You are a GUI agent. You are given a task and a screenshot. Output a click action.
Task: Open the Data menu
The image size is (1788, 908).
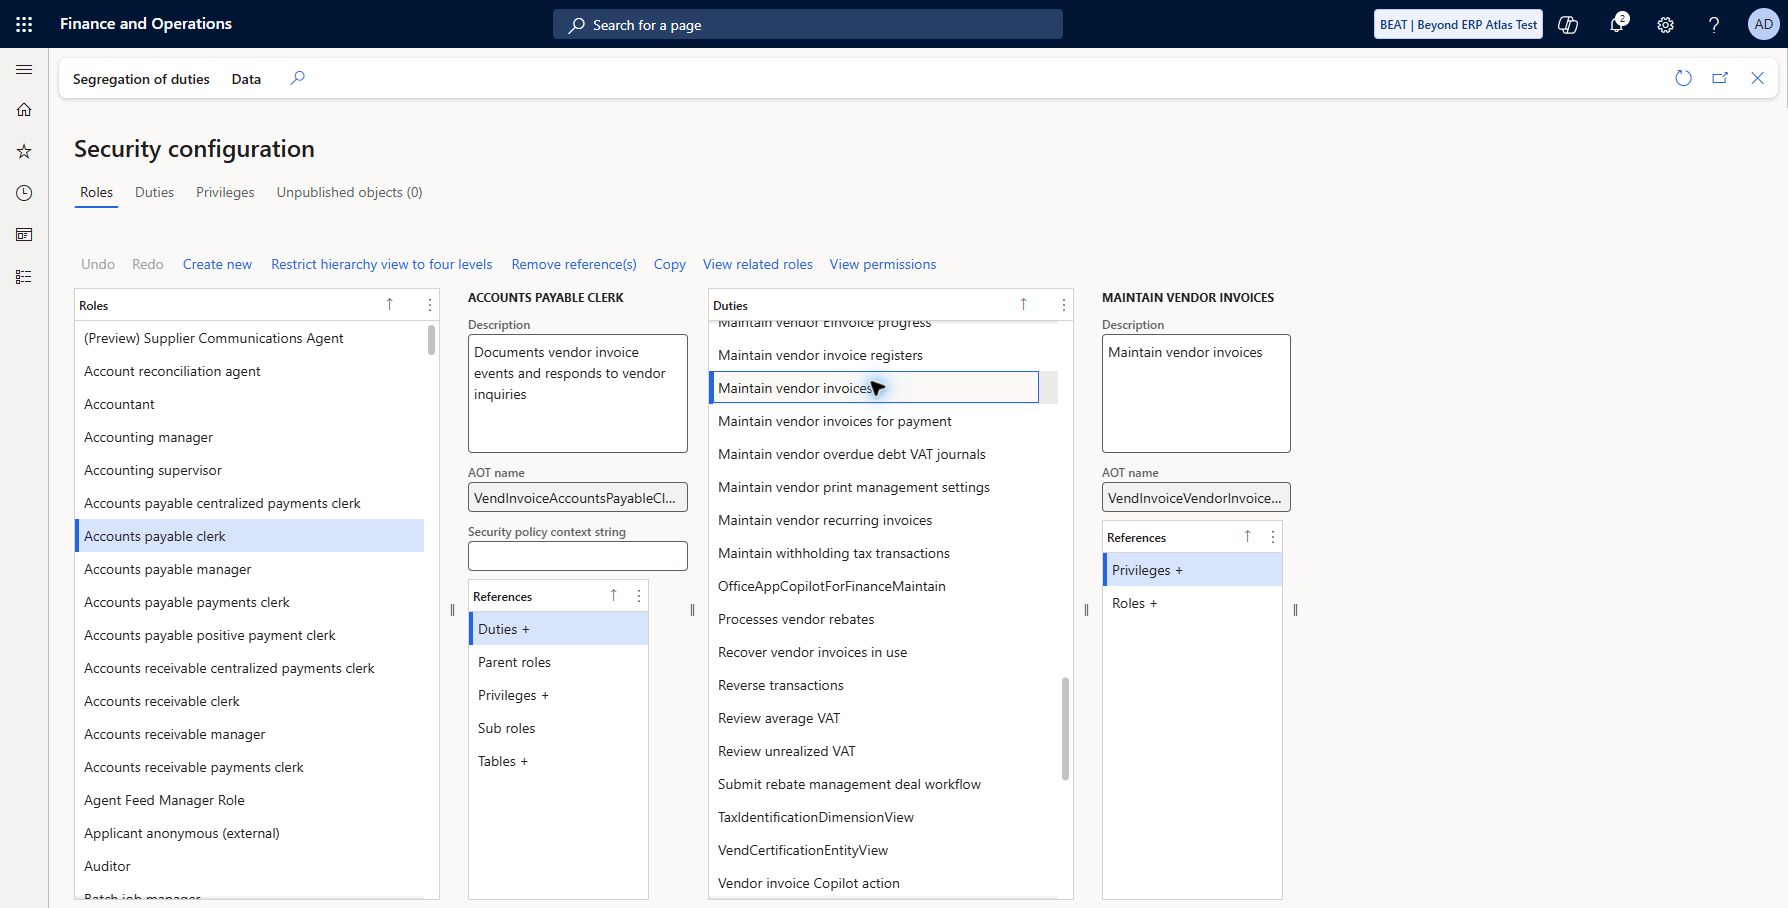coord(246,79)
